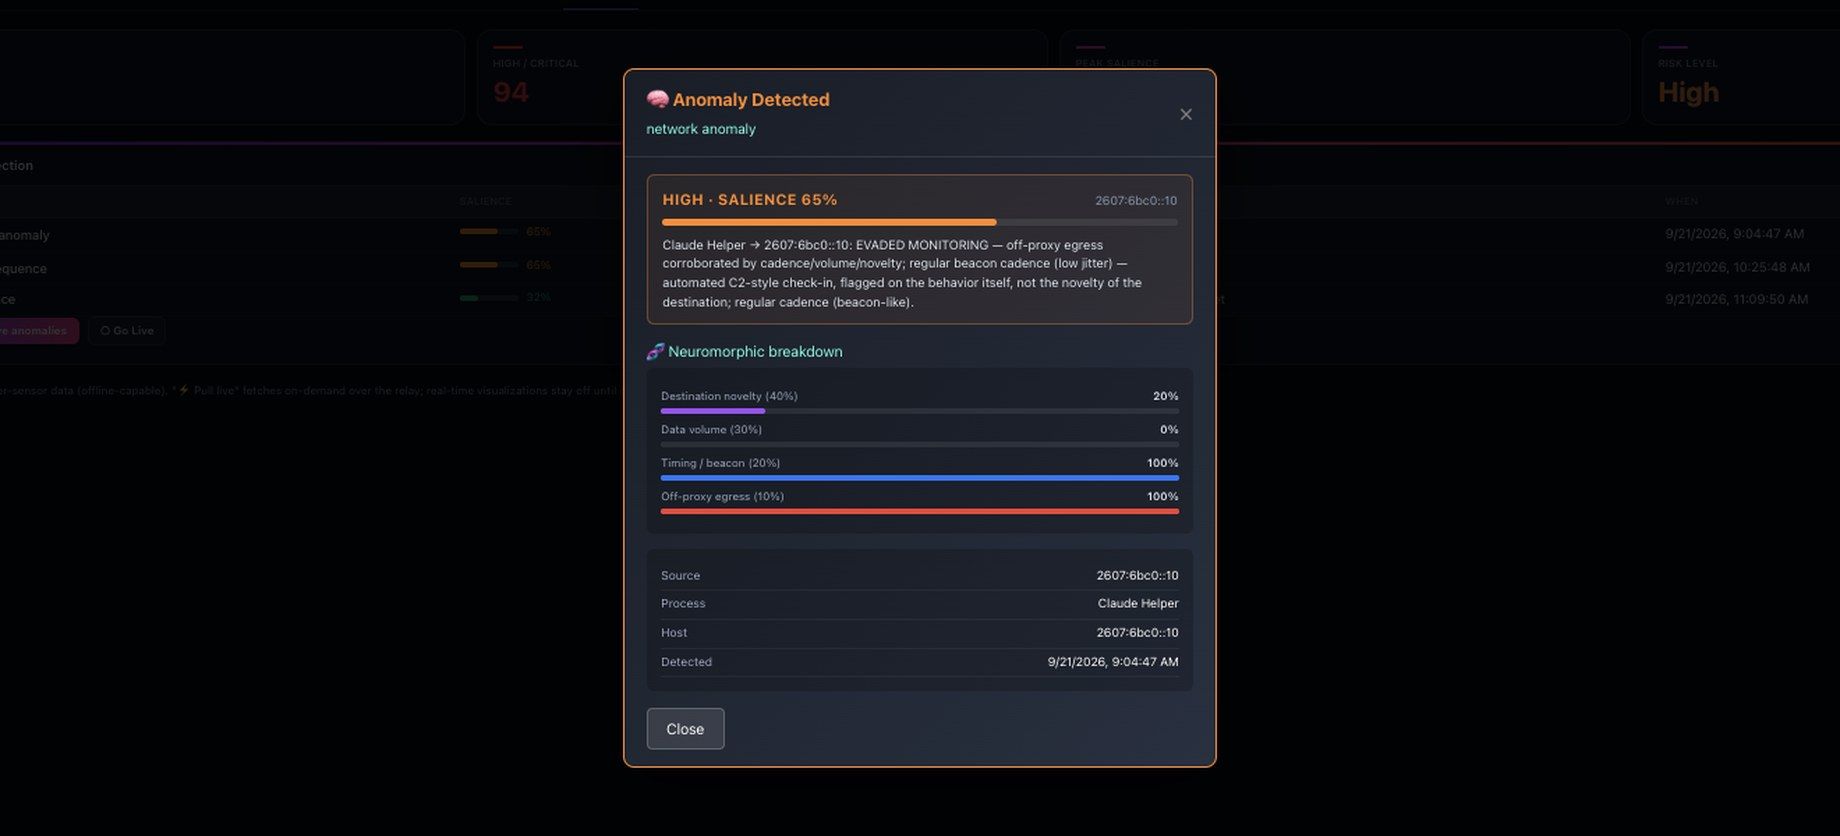
Task: Close the Anomaly Detected dialog with X
Action: [x=1185, y=114]
